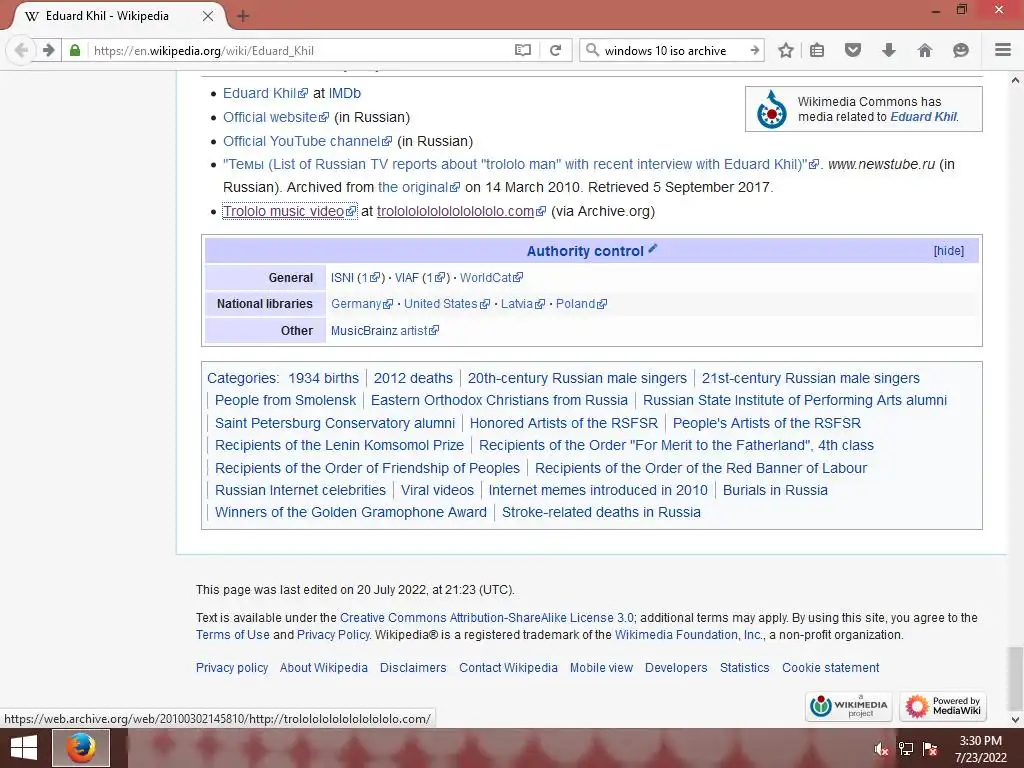Viewport: 1024px width, 768px height.
Task: Open the Latvia library link
Action: (522, 304)
